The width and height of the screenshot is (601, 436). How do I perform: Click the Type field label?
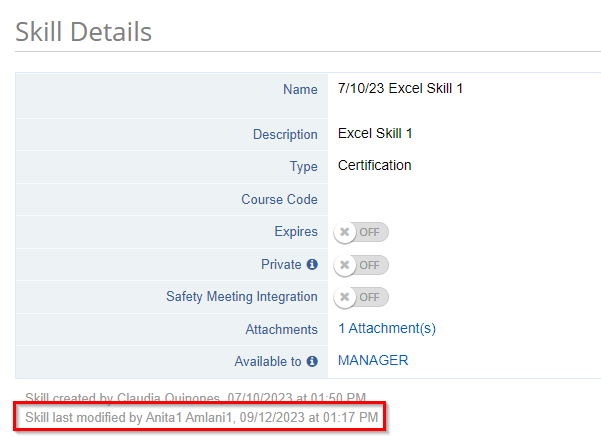click(301, 166)
